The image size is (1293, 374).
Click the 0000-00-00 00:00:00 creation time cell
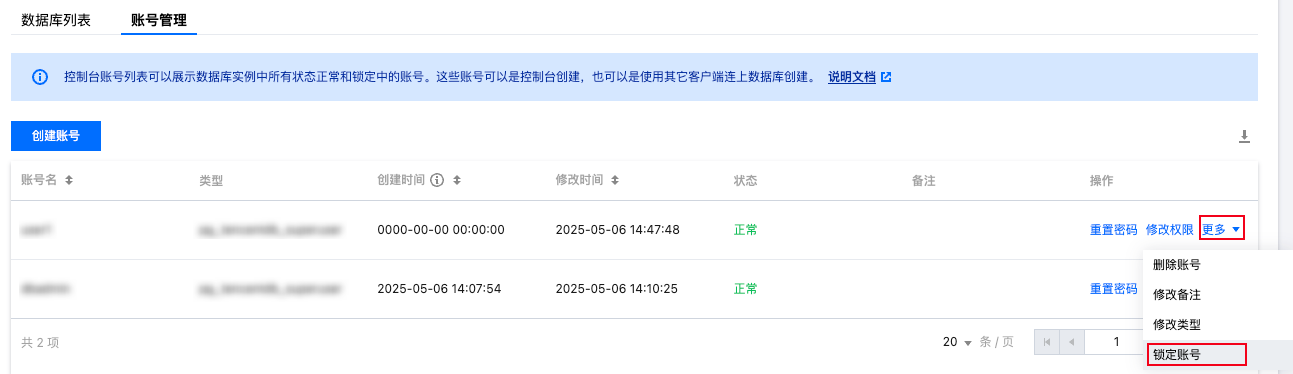click(441, 230)
